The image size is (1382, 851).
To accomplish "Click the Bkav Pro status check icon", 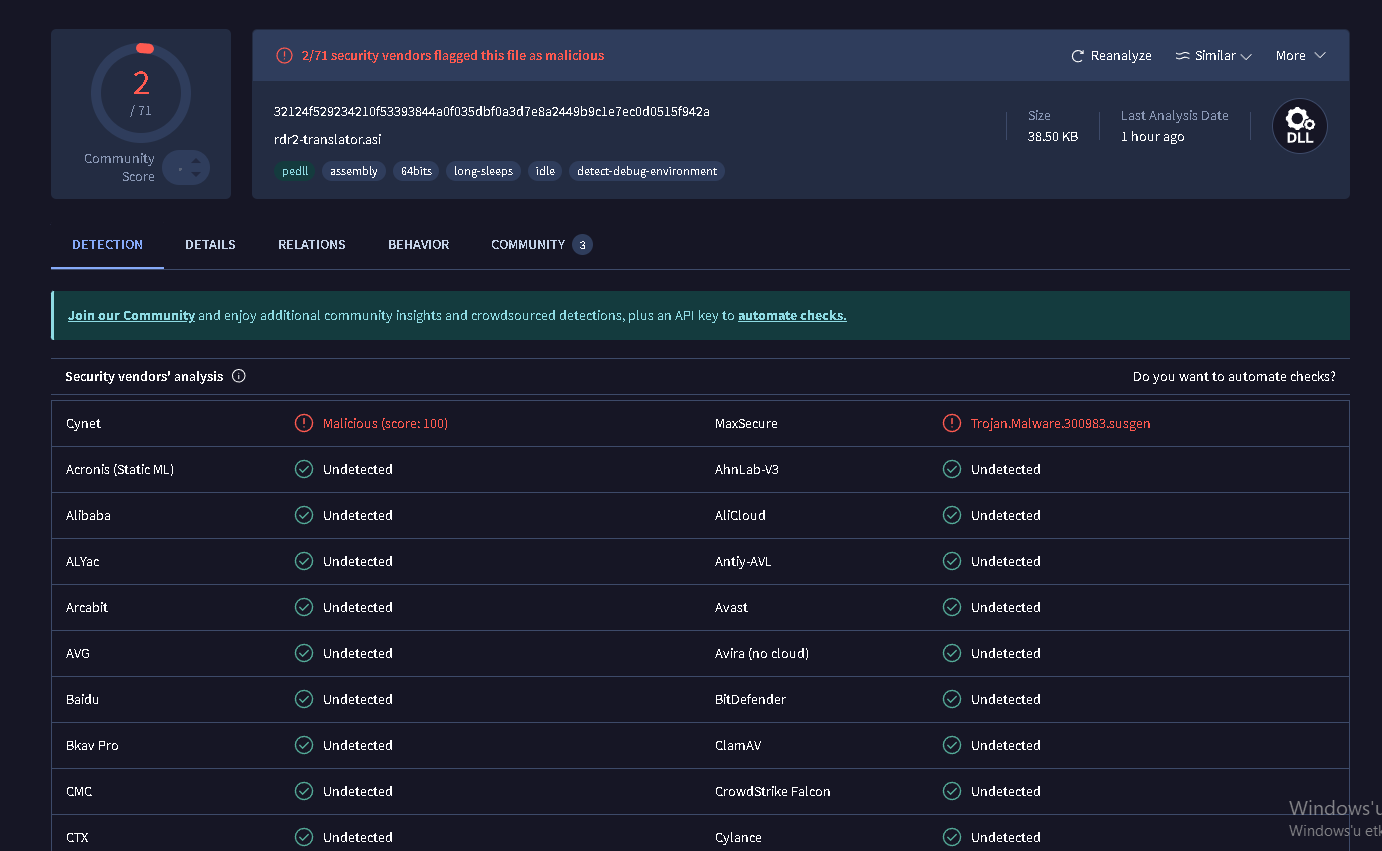I will coord(304,745).
